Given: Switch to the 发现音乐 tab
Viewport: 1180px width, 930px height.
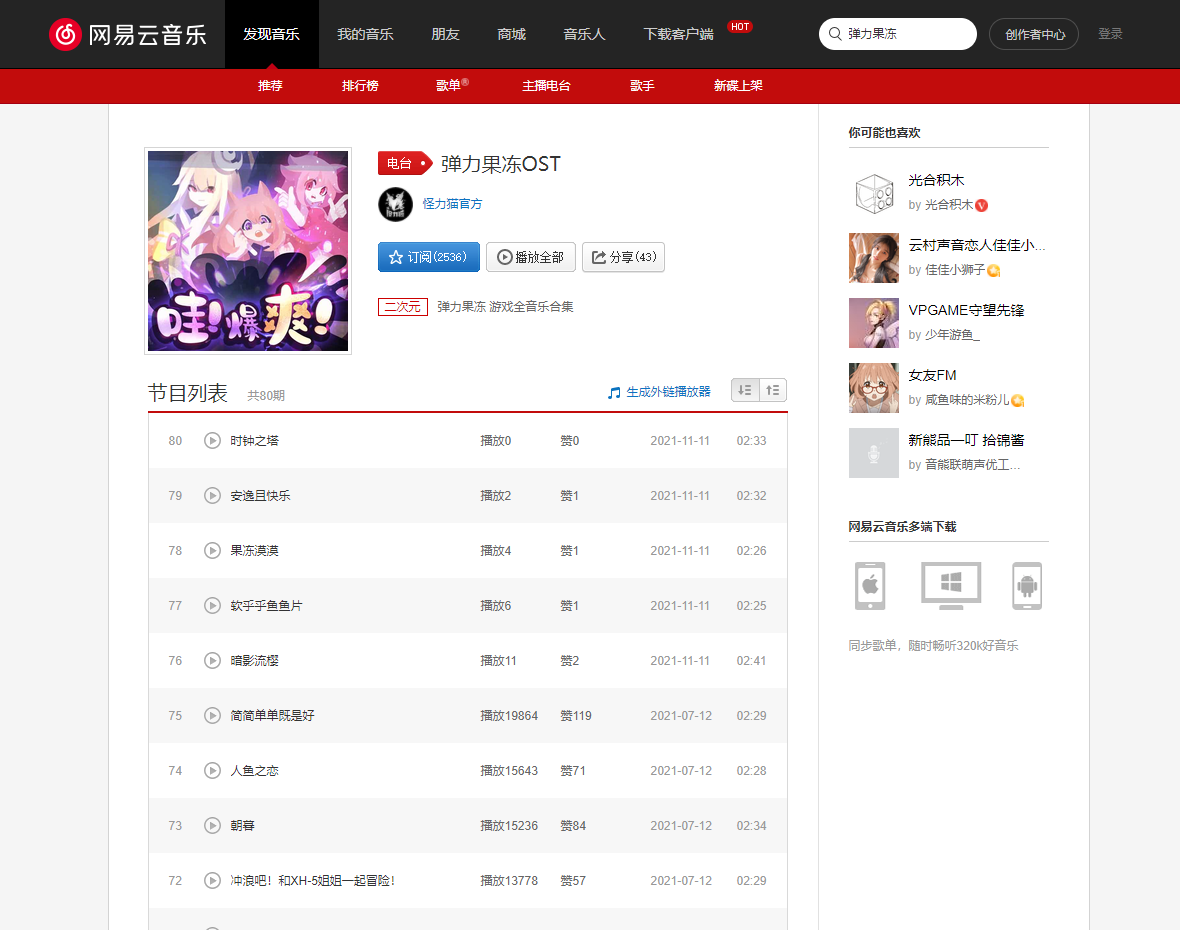Looking at the screenshot, I should (x=272, y=34).
